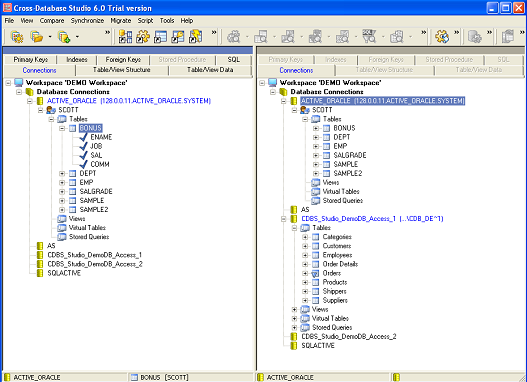This screenshot has height=382, width=527.
Task: Click the grayed database gear toolbar icon
Action: point(475,36)
